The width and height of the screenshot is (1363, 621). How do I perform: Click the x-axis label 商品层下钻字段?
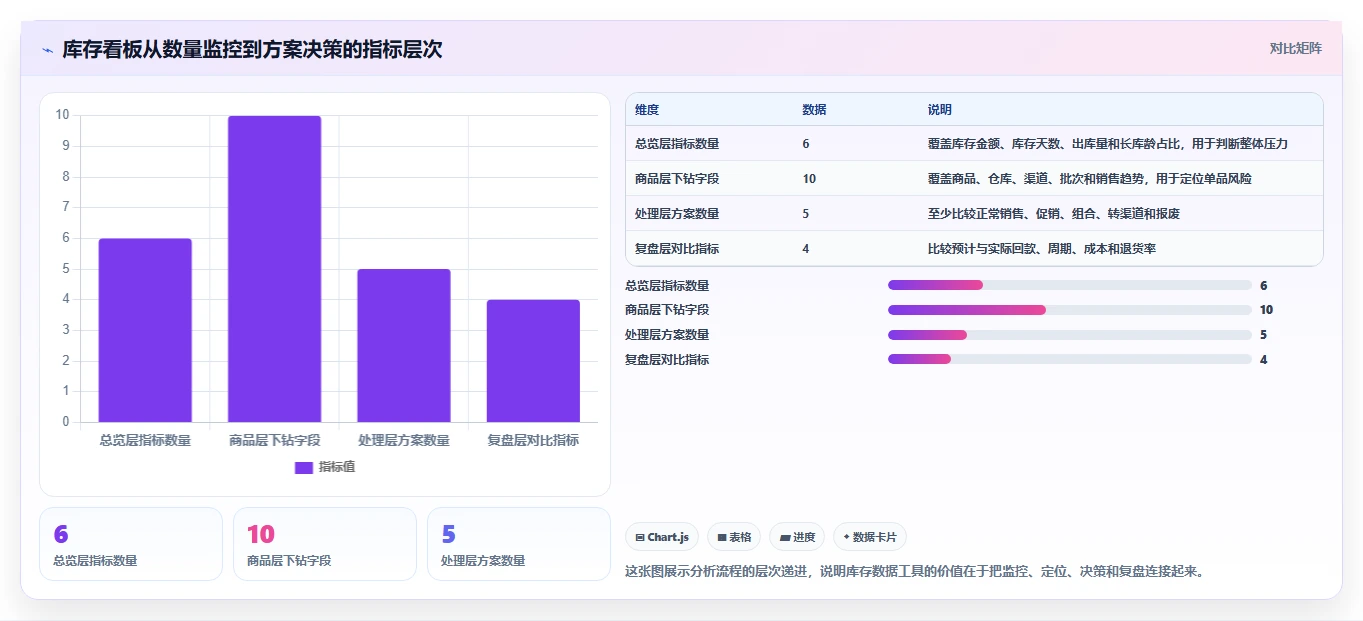[274, 440]
